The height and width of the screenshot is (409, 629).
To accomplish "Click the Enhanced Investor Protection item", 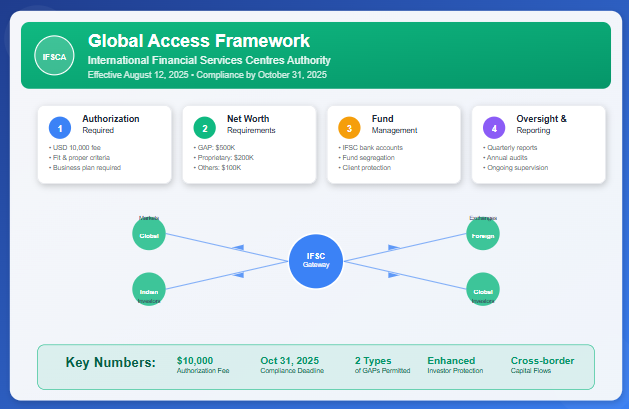I will (455, 365).
